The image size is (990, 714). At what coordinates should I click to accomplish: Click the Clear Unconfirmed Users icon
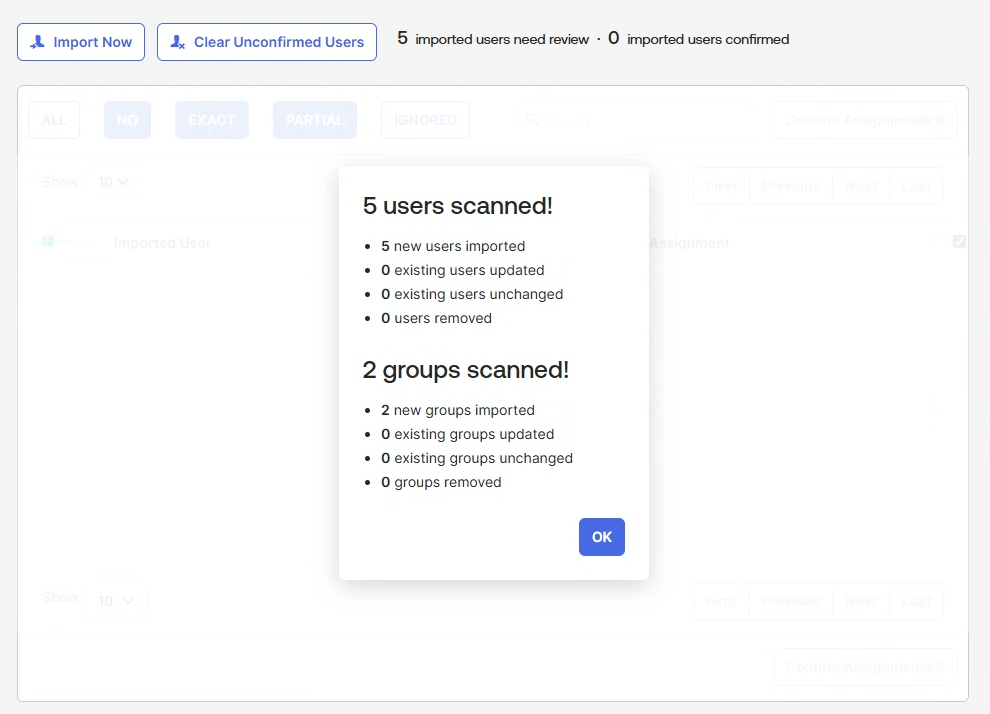click(x=177, y=42)
